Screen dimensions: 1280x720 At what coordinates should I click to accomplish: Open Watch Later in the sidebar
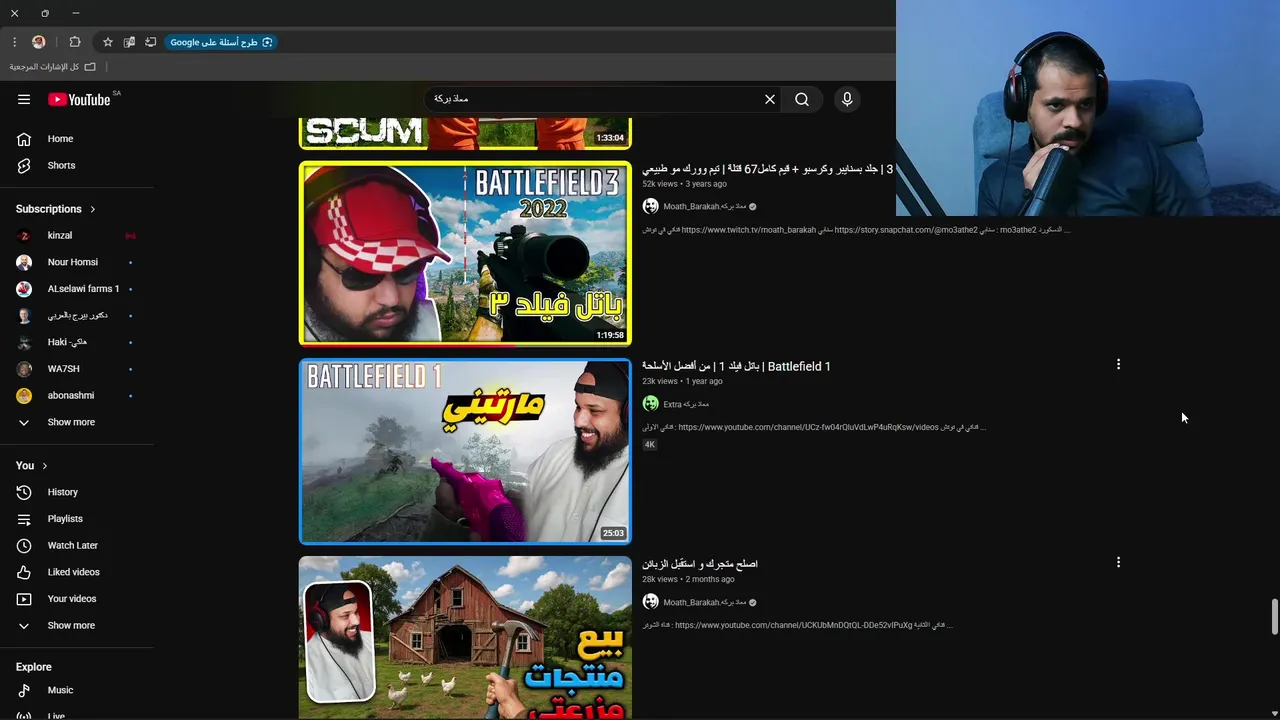(77, 545)
